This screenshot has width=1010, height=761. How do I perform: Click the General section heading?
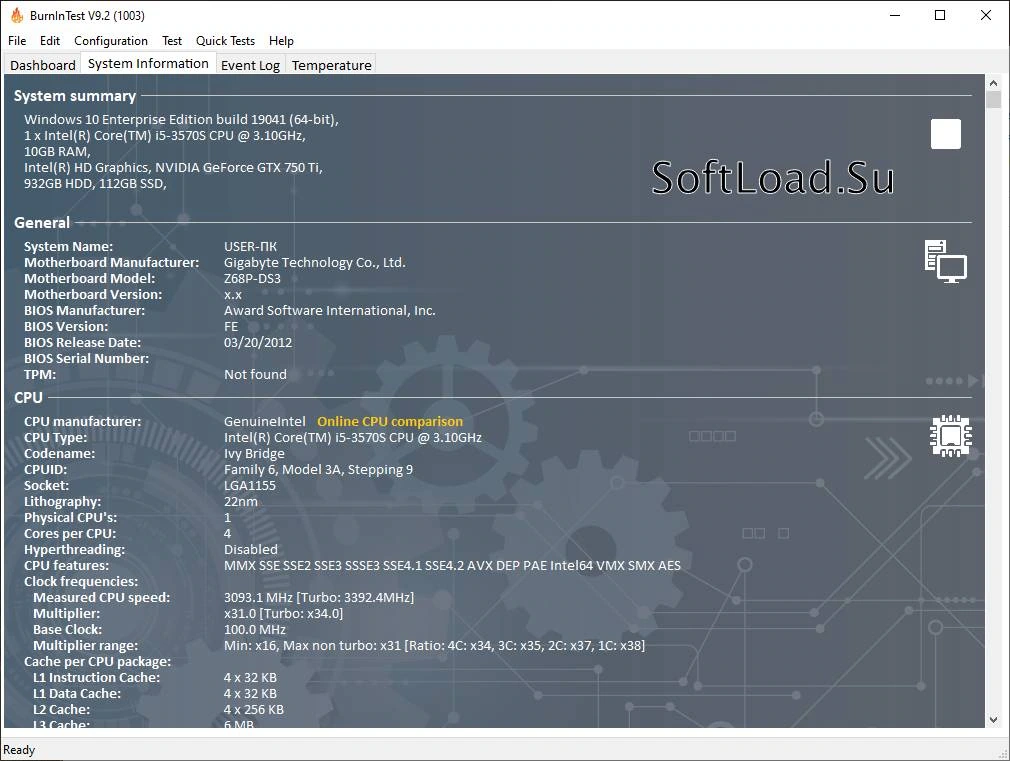pyautogui.click(x=42, y=223)
